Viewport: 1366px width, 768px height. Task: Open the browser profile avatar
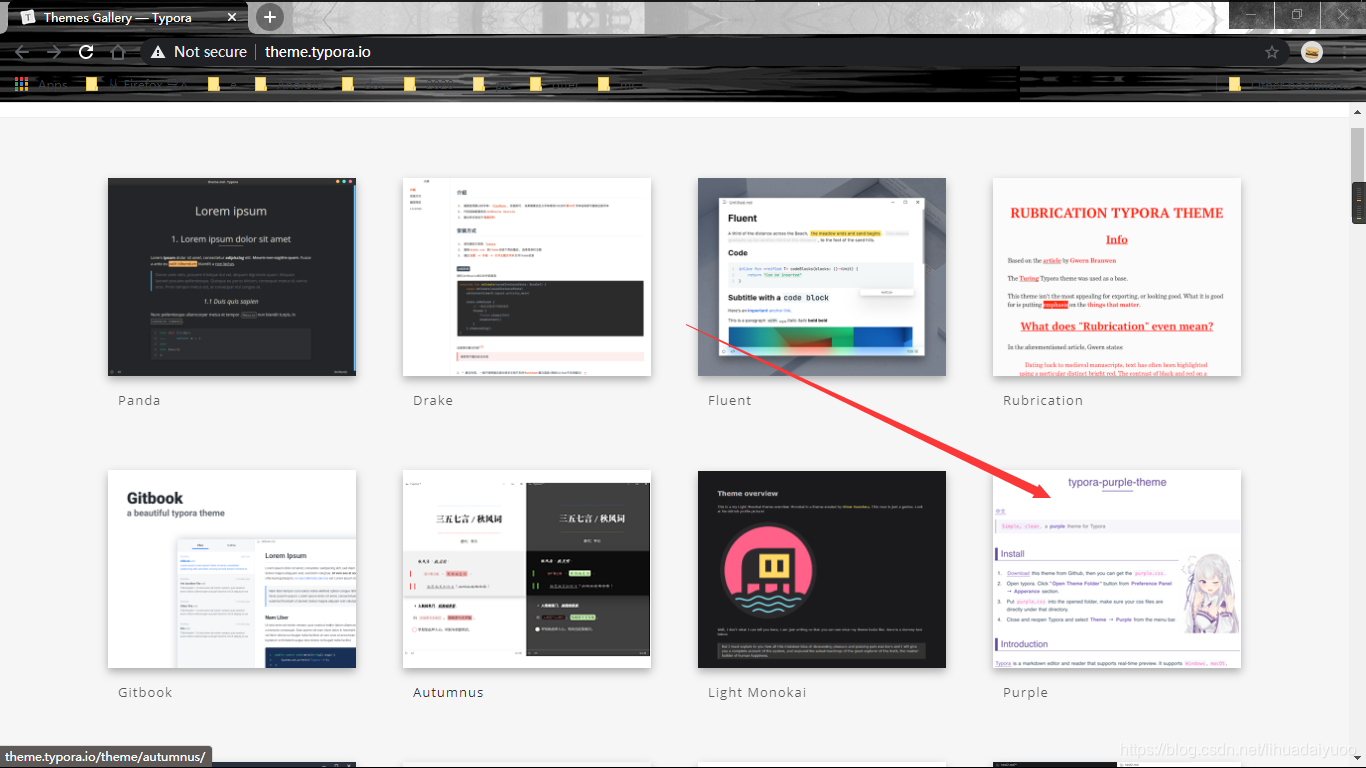(x=1312, y=52)
